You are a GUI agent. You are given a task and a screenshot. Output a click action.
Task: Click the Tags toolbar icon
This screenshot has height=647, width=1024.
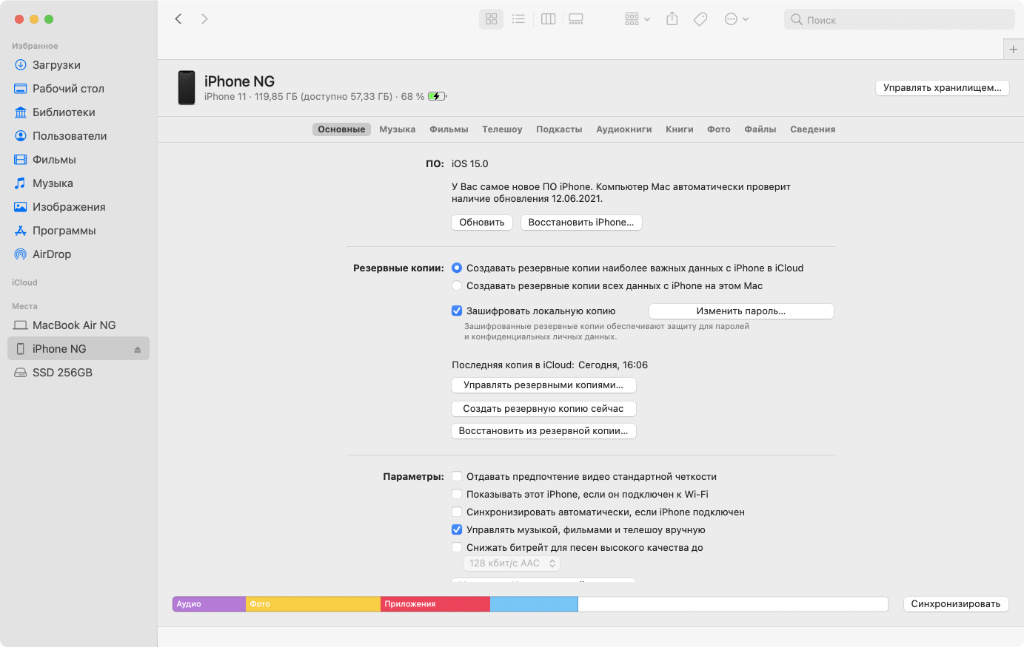click(x=700, y=19)
